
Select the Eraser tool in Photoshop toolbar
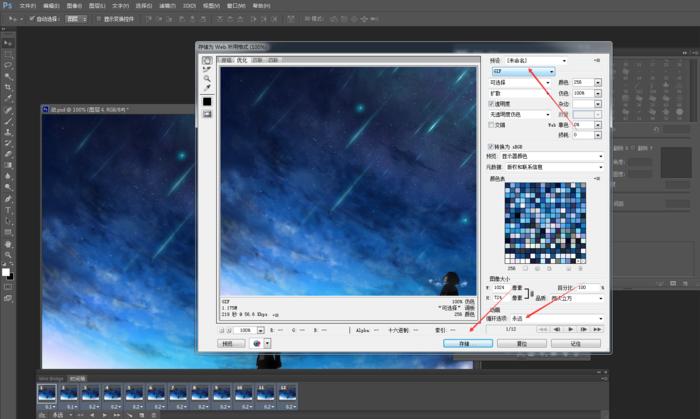coord(8,154)
